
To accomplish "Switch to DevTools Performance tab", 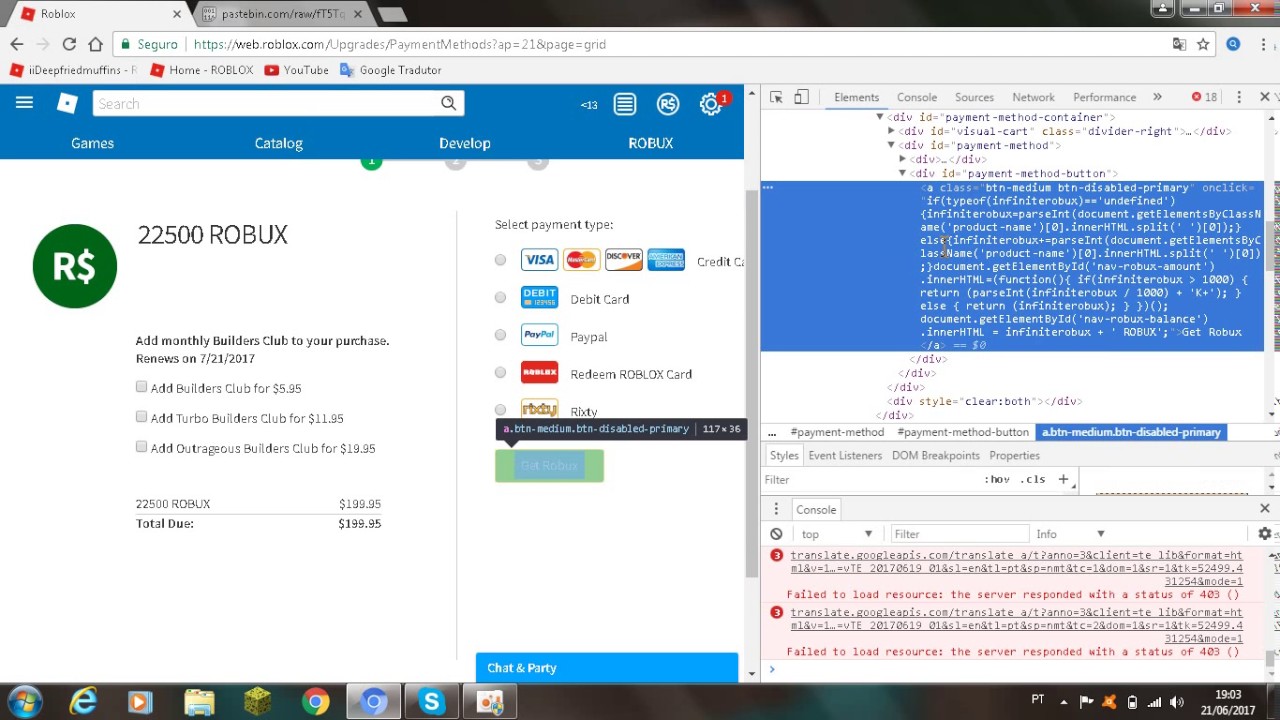I will tap(1104, 97).
